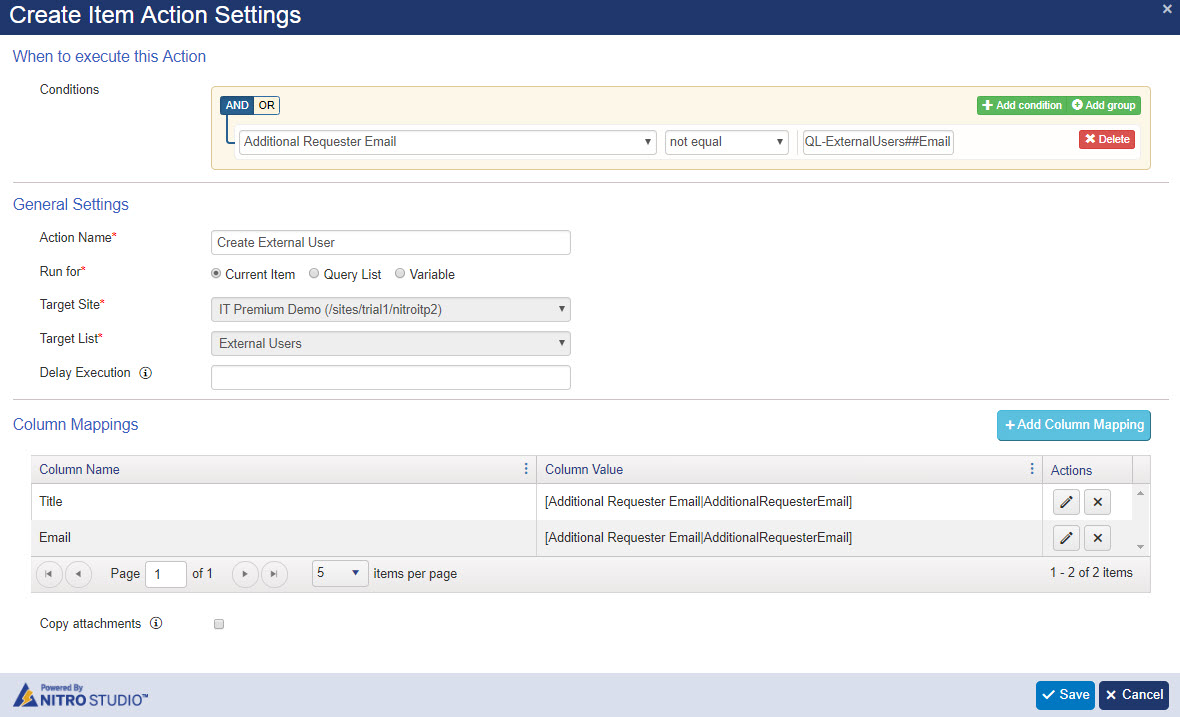
Task: Open Target List dropdown
Action: point(391,344)
